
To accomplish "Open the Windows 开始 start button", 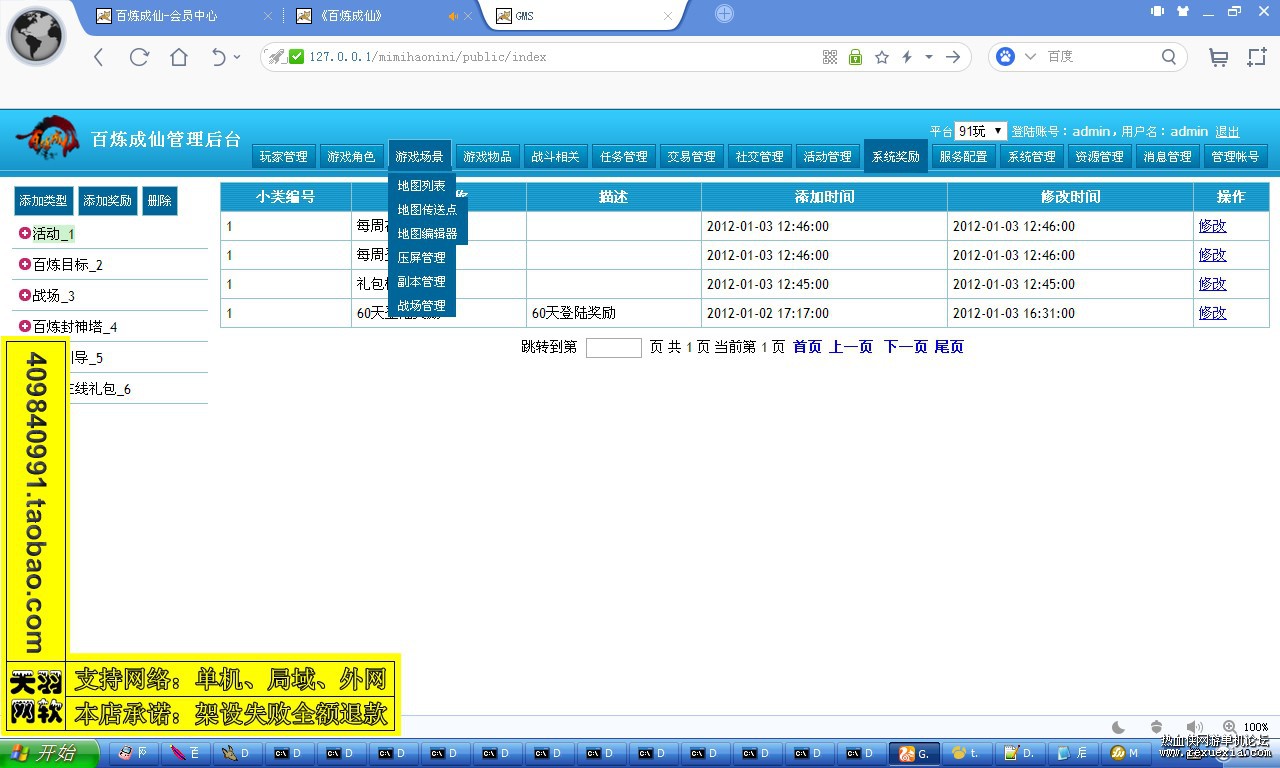I will pyautogui.click(x=50, y=753).
